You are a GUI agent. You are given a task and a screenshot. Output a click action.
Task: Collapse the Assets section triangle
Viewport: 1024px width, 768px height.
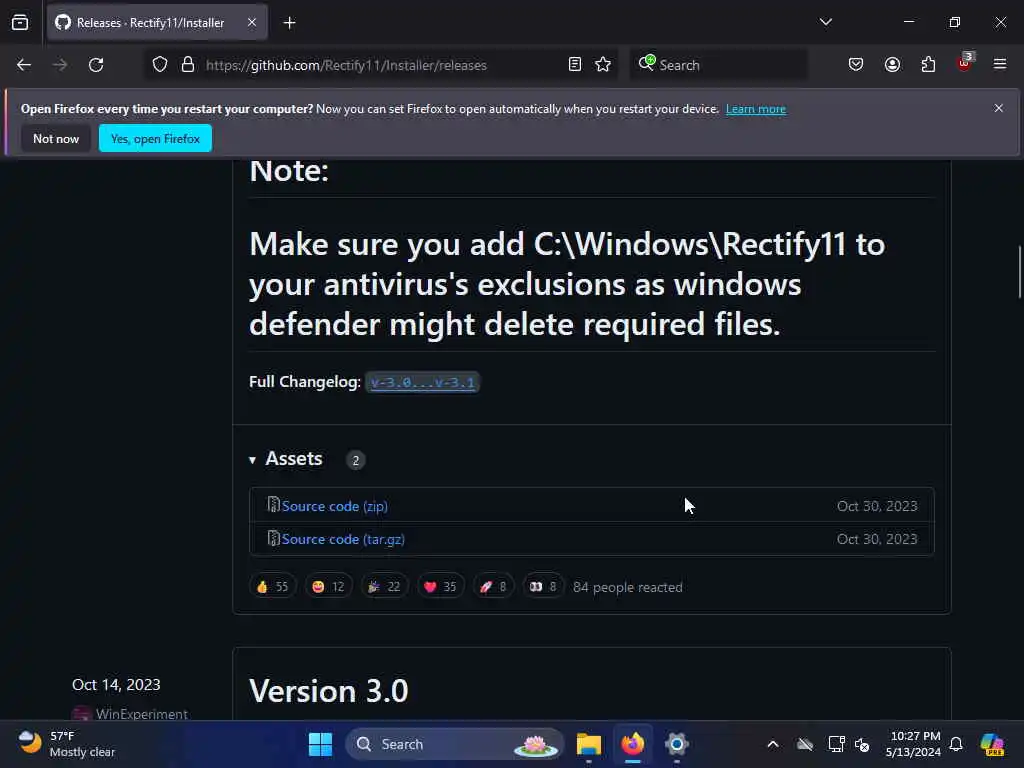pos(253,460)
